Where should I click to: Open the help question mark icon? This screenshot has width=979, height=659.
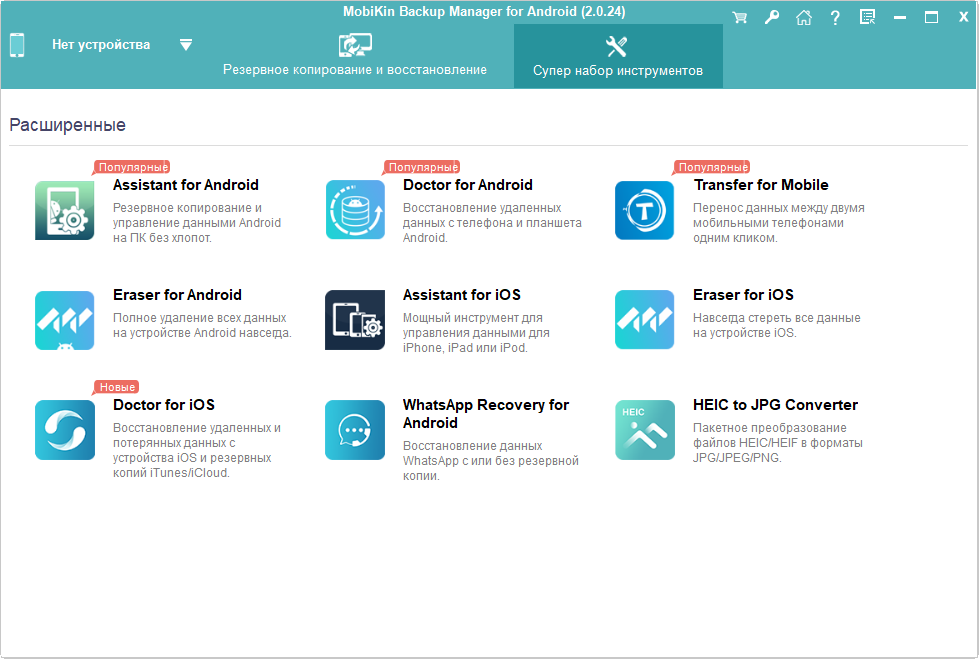(835, 17)
